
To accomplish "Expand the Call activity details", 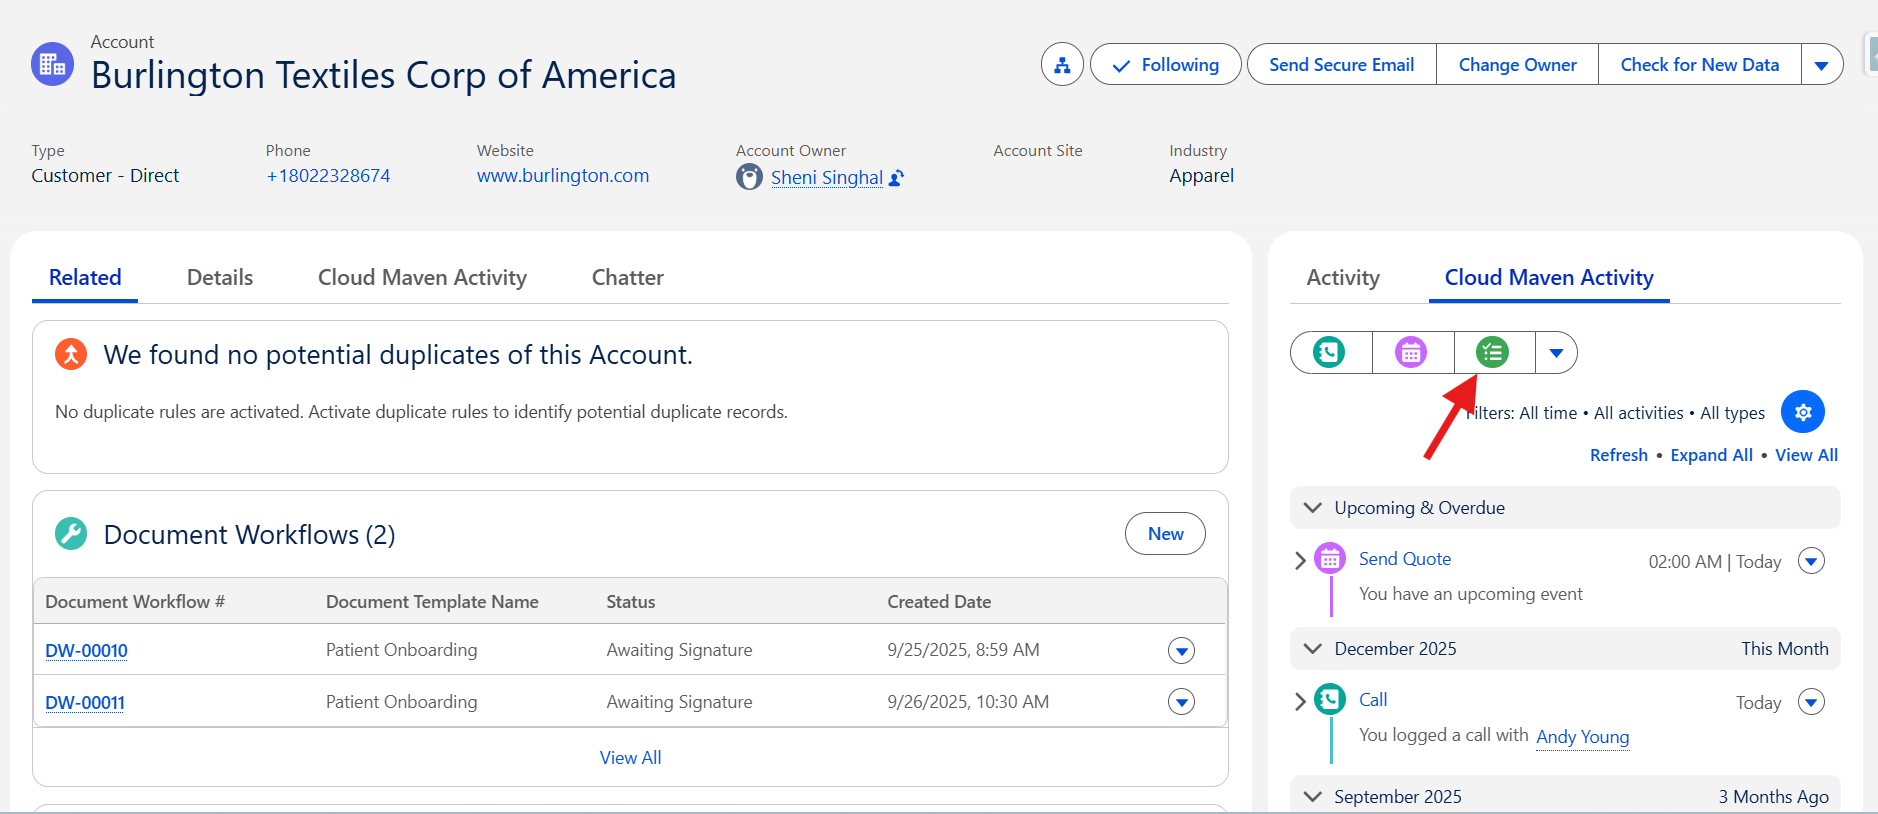I will pyautogui.click(x=1300, y=701).
